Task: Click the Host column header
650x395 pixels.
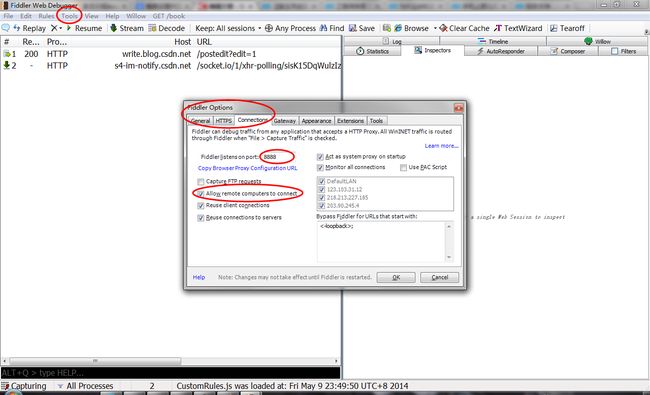Action: (182, 42)
